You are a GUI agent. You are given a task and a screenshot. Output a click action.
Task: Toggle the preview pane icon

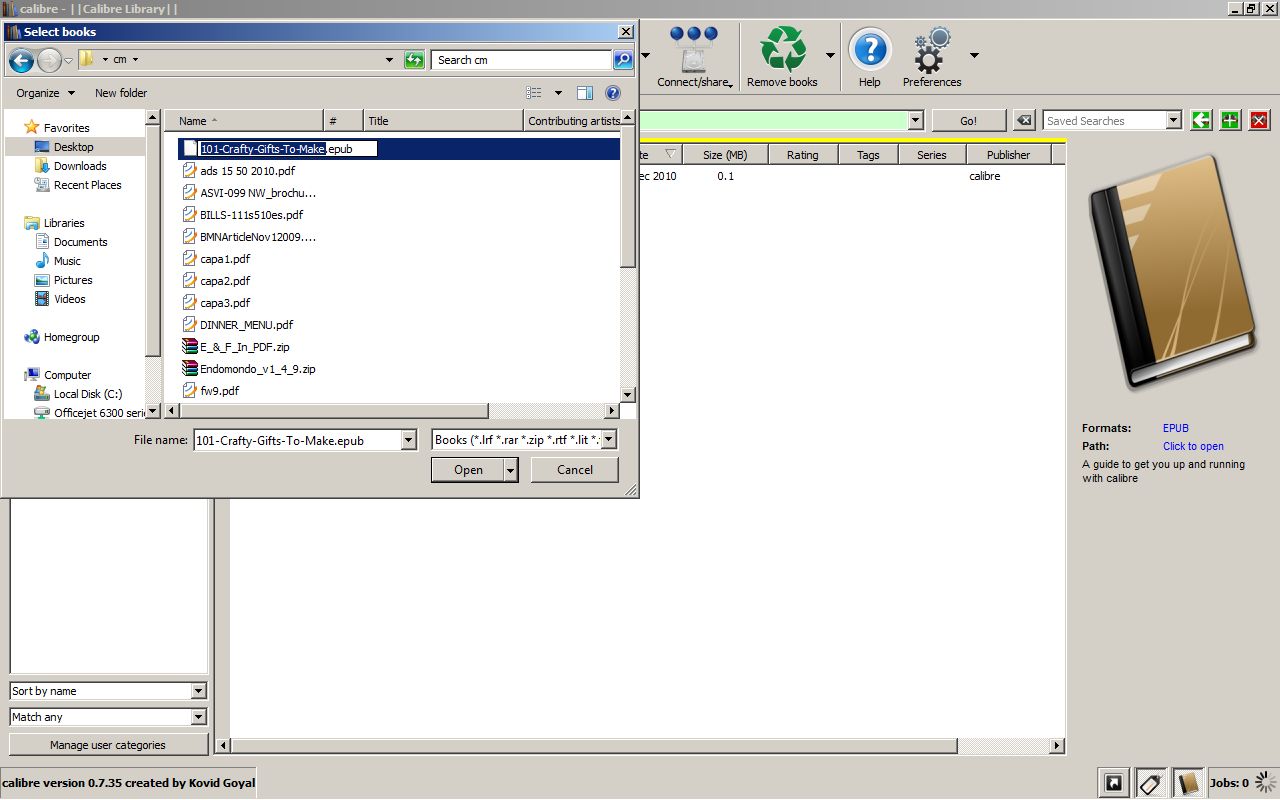tap(585, 93)
